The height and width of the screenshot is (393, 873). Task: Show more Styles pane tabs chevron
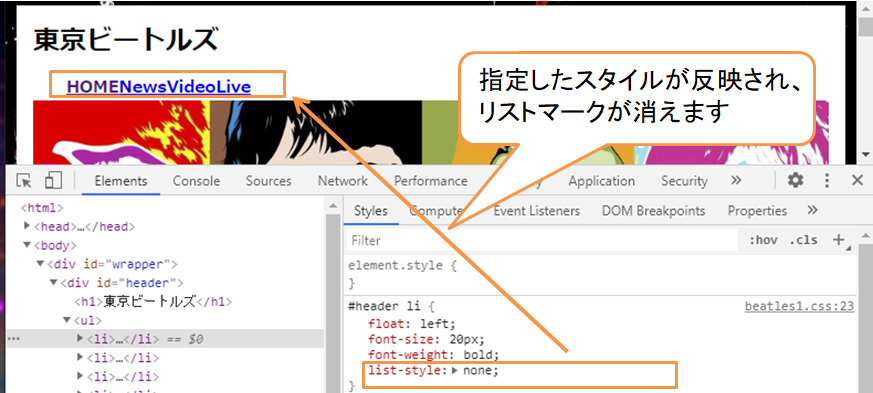[x=812, y=210]
